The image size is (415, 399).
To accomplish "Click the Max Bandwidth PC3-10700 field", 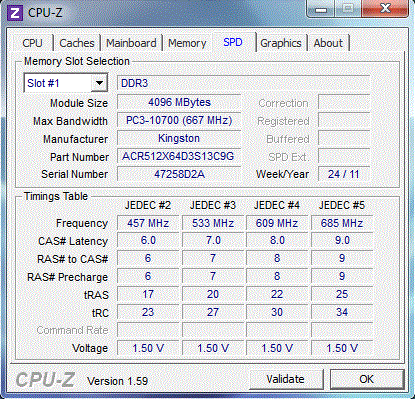I will [179, 120].
